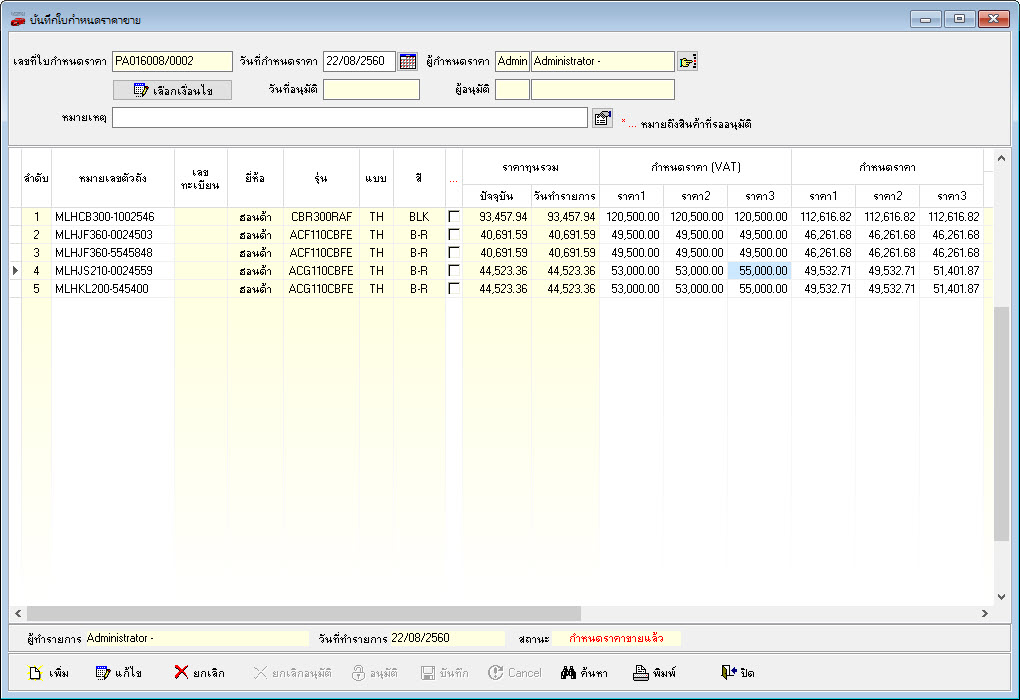
Task: Click the ยกเลิก (Cancel document) button
Action: [199, 673]
